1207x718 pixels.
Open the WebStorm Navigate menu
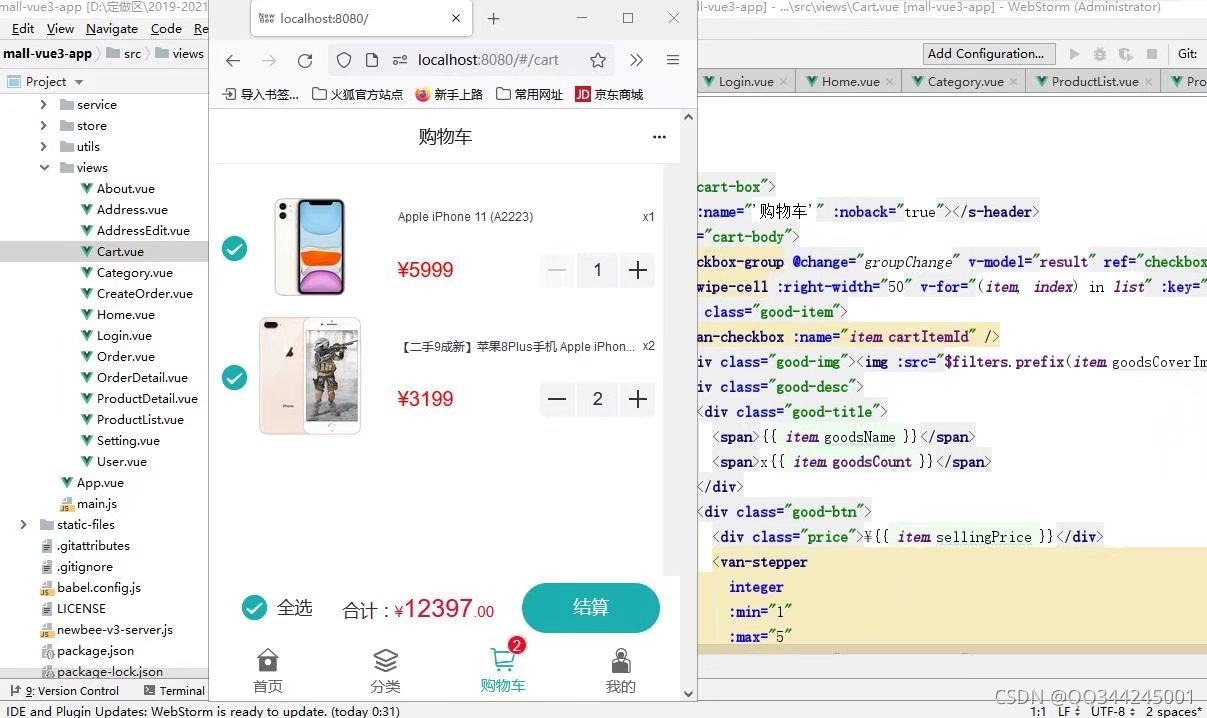tap(112, 29)
